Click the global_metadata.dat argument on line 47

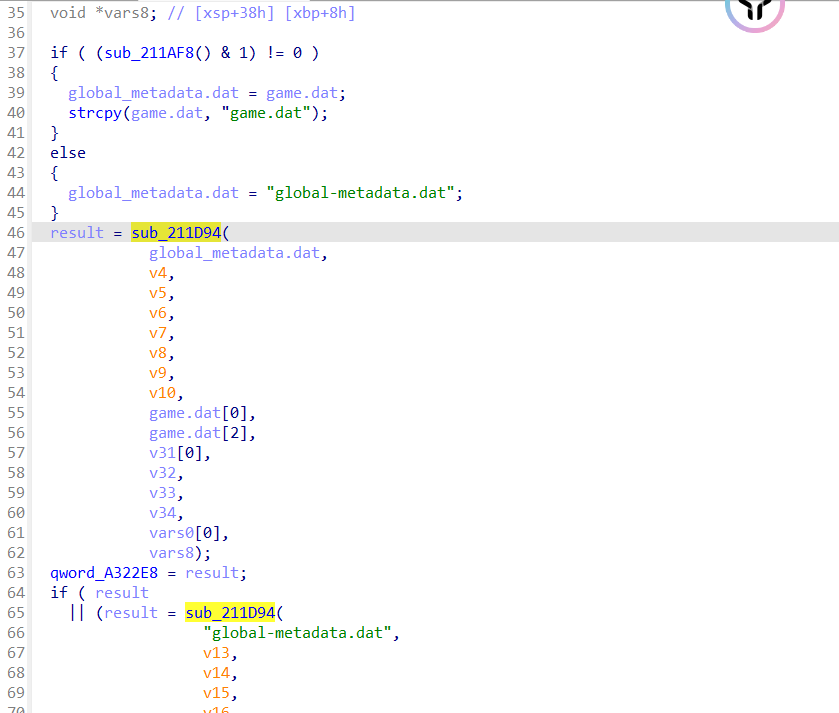click(234, 252)
